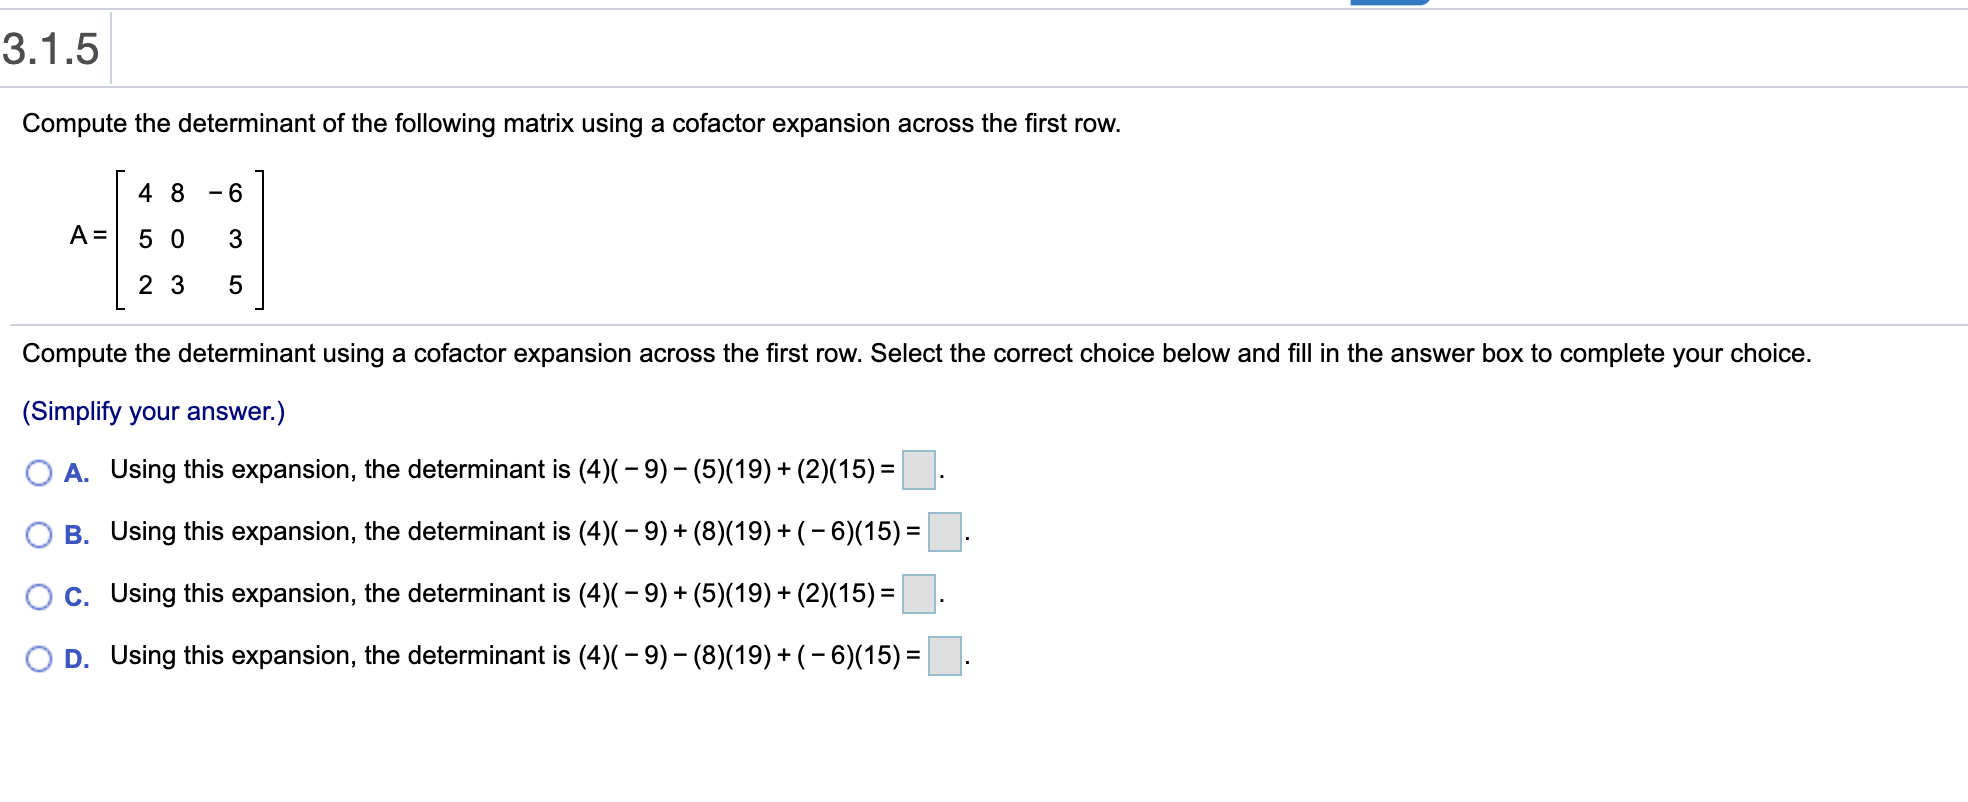Click the answer box beside choice A

(918, 470)
